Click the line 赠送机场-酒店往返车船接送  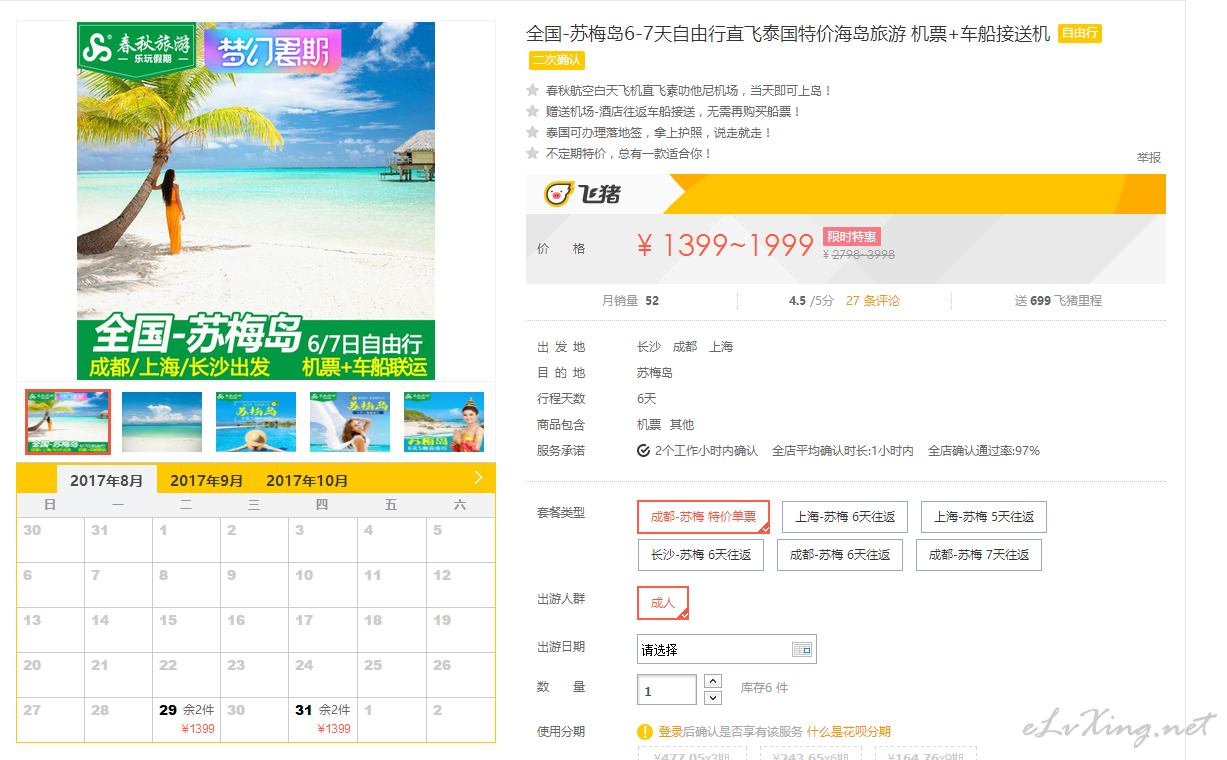point(673,112)
